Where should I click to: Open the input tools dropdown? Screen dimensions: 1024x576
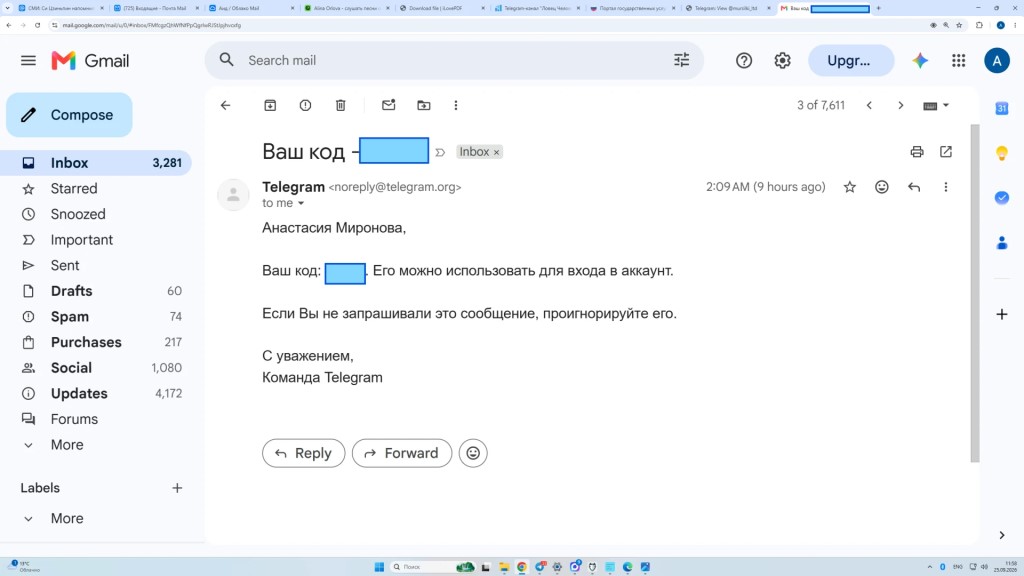(x=936, y=105)
